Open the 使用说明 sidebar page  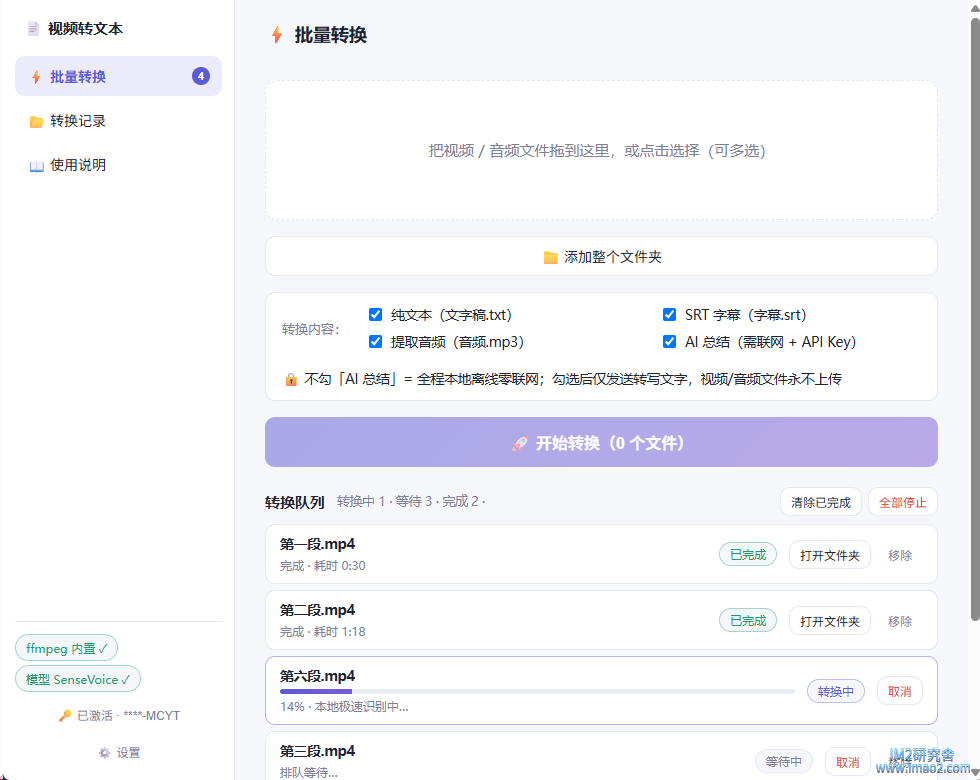(118, 165)
